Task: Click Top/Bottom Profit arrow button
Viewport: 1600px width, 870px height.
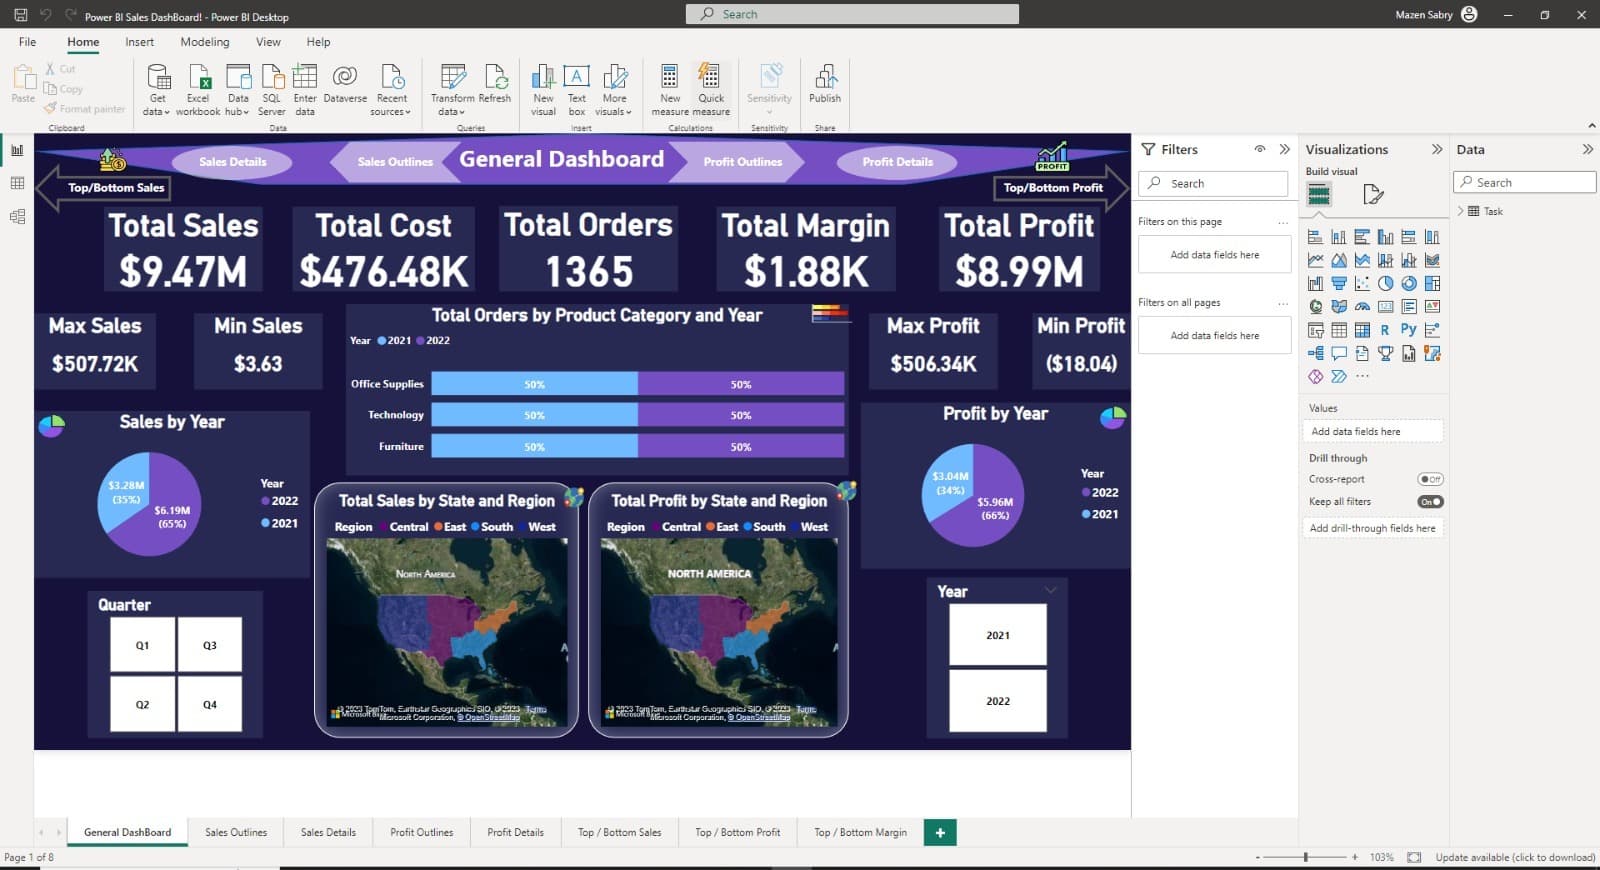Action: [1060, 188]
